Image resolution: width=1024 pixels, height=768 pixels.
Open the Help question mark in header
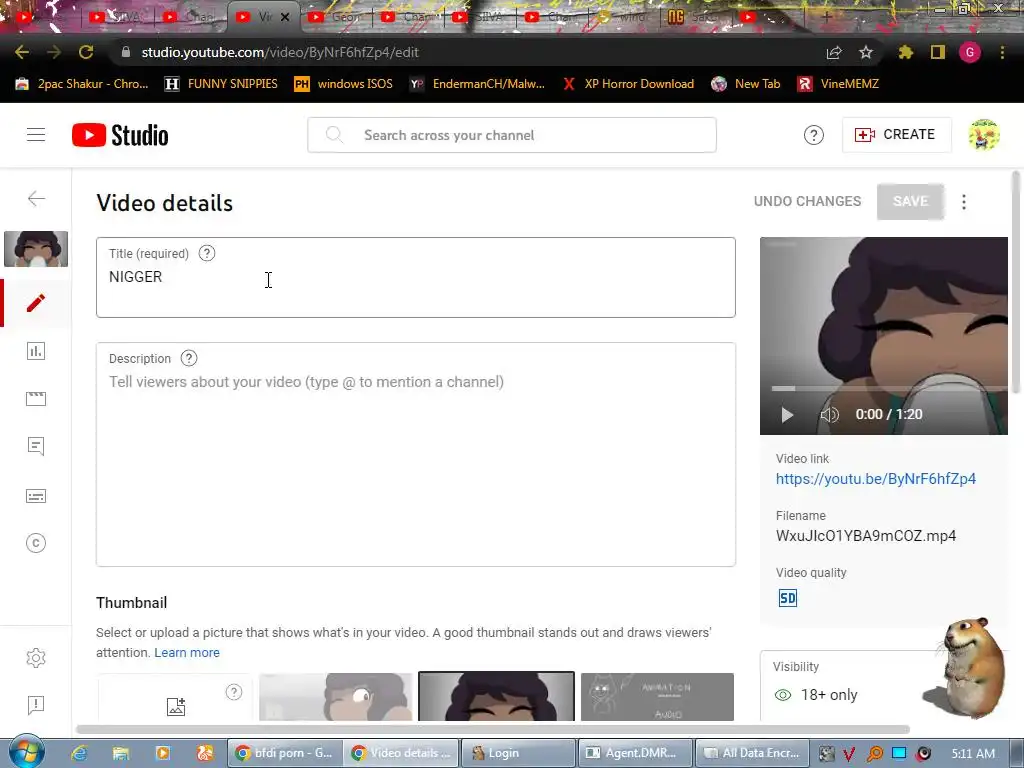click(x=814, y=135)
